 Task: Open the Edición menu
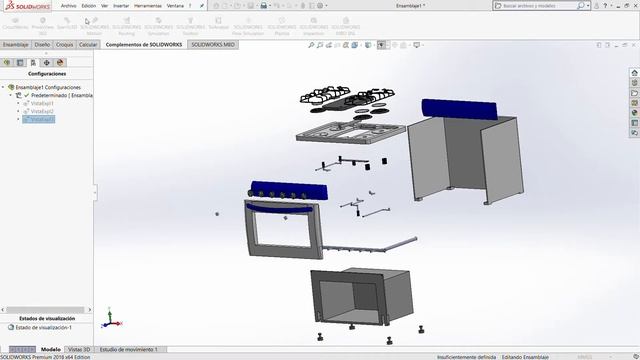[x=89, y=6]
